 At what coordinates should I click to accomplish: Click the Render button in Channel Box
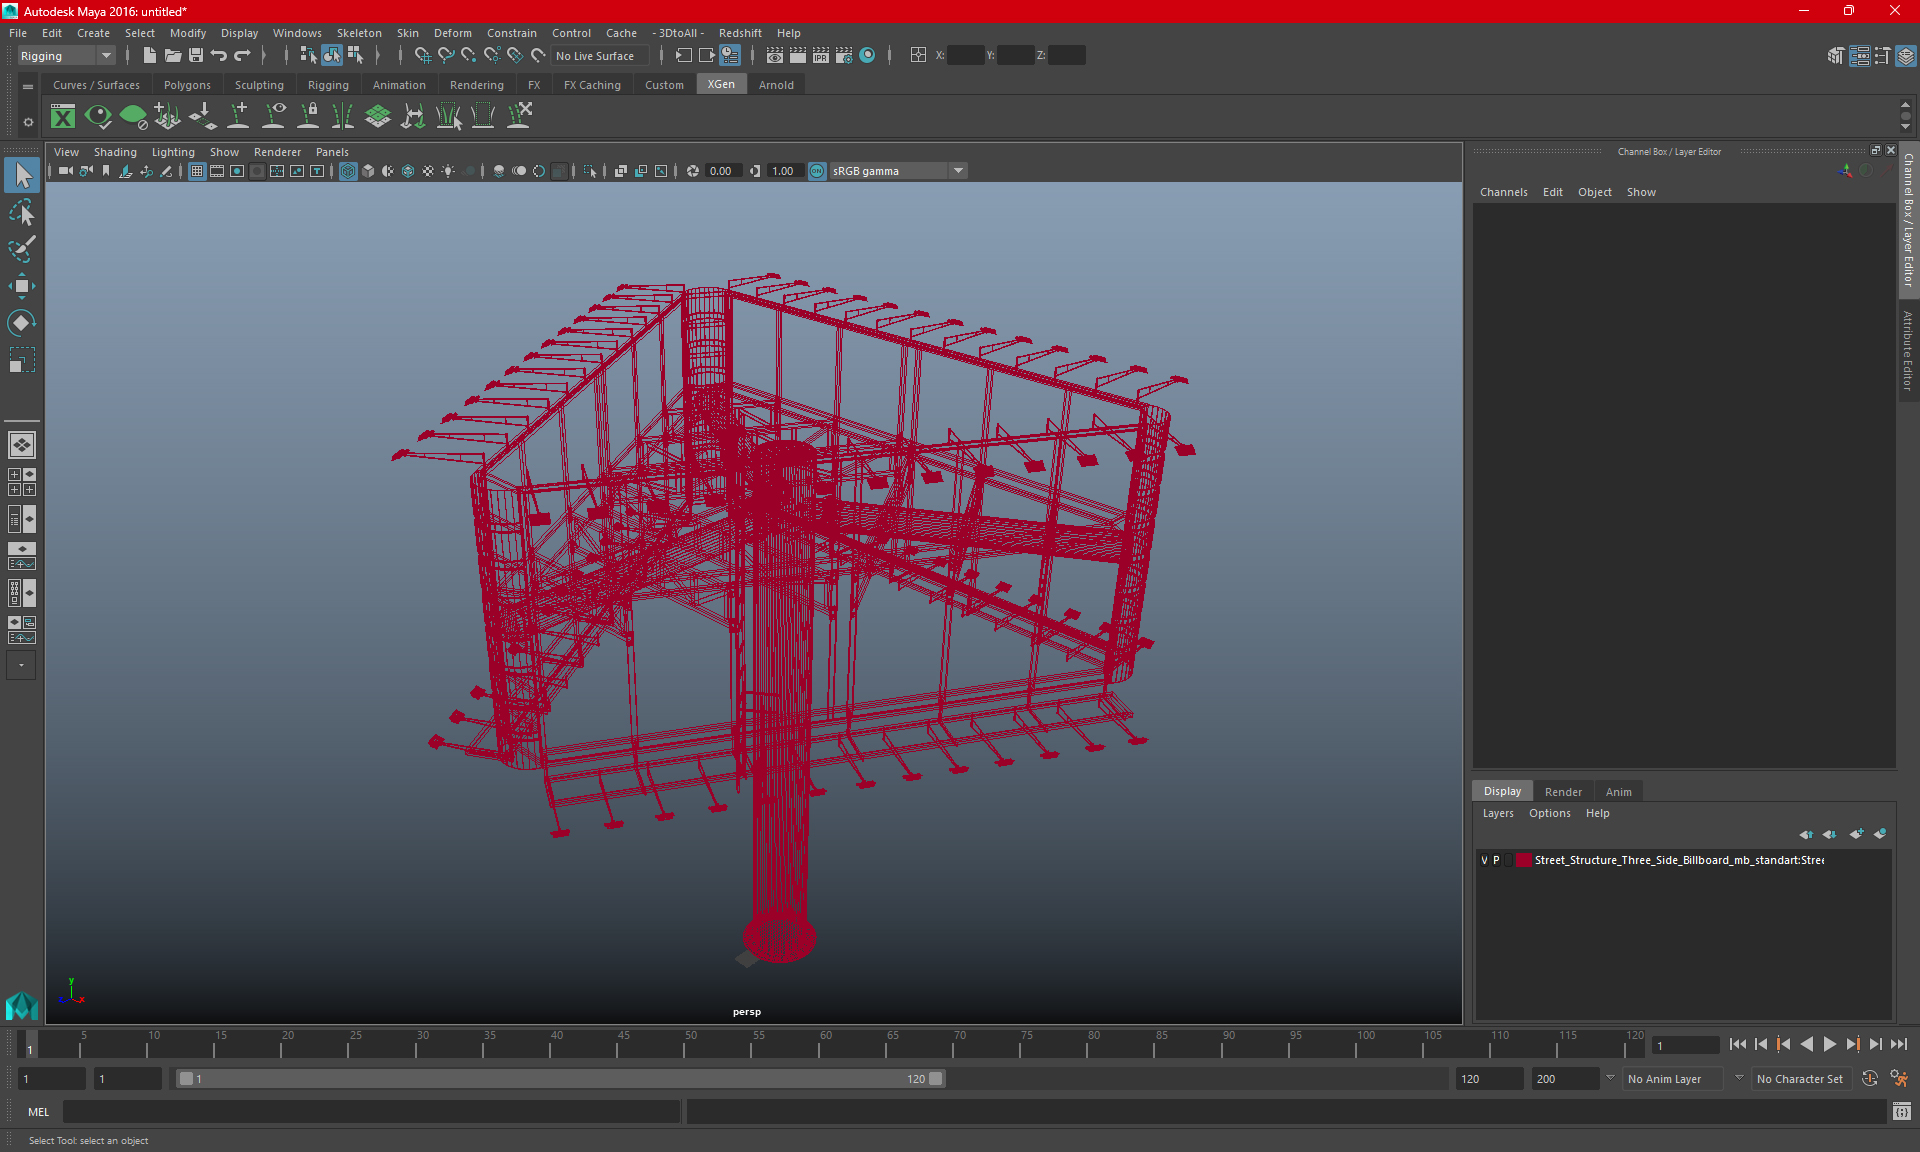1563,791
